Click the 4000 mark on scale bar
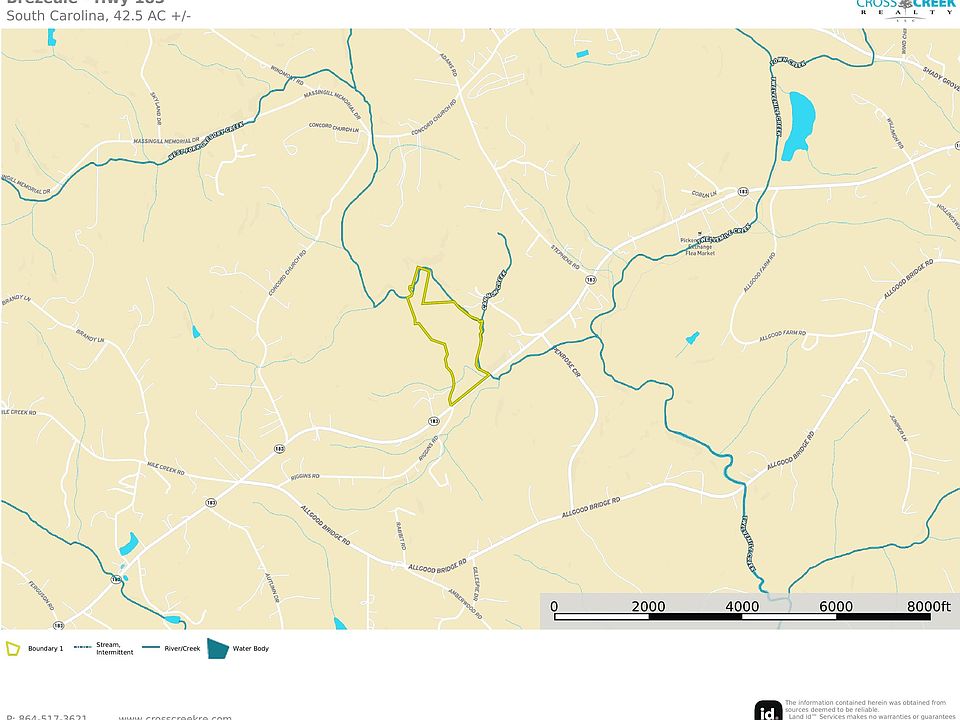The image size is (960, 720). click(x=742, y=606)
